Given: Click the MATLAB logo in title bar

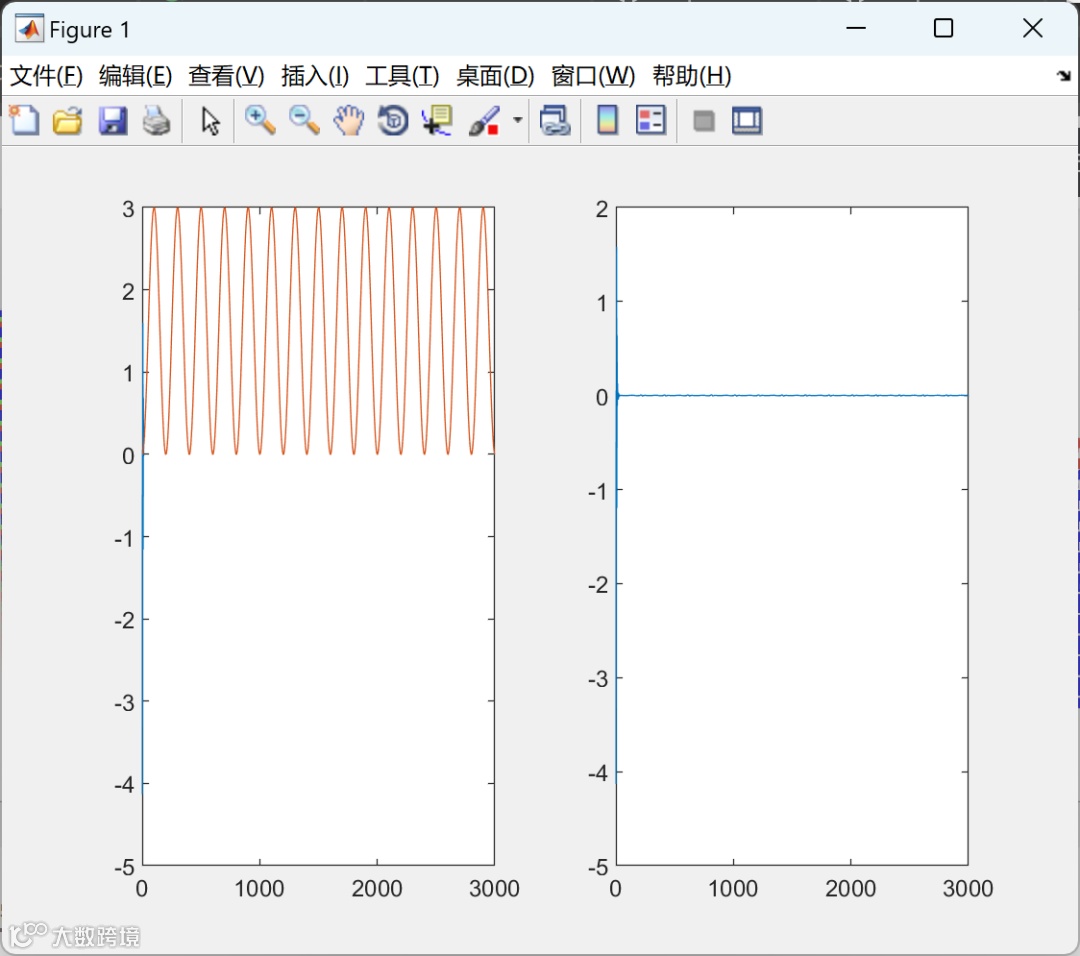Looking at the screenshot, I should 29,29.
